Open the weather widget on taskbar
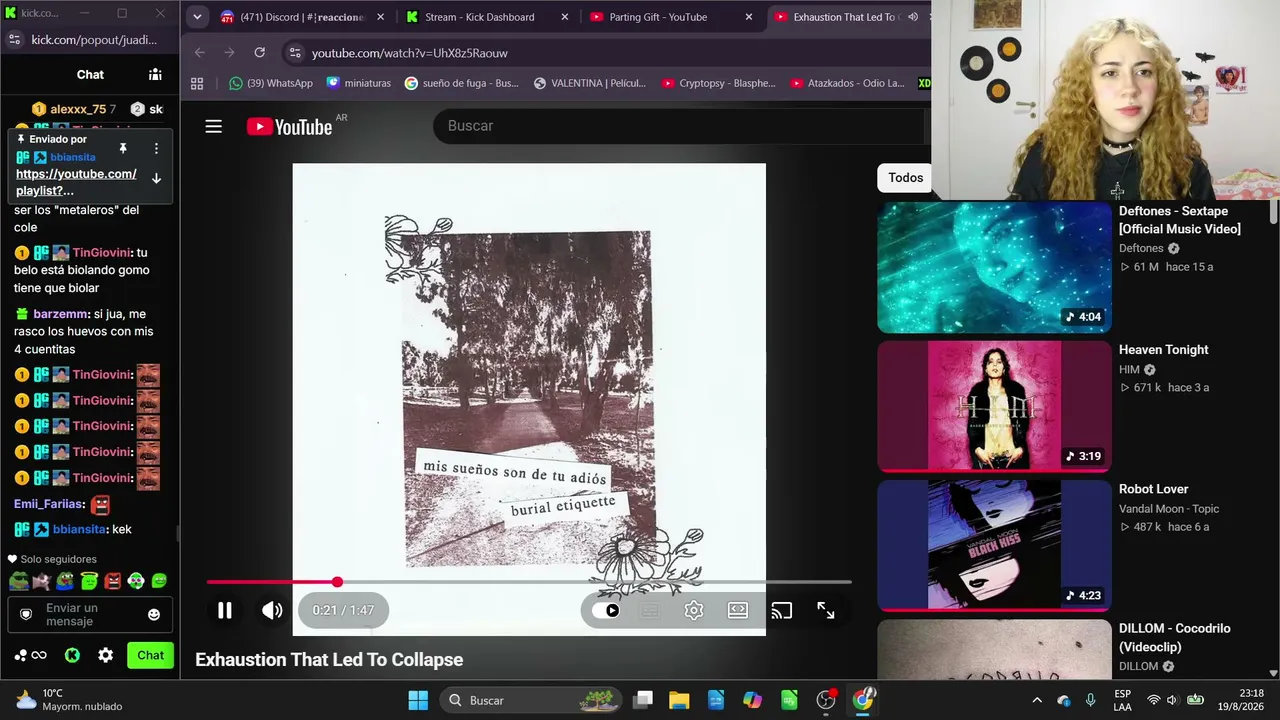The width and height of the screenshot is (1280, 720). [68, 700]
